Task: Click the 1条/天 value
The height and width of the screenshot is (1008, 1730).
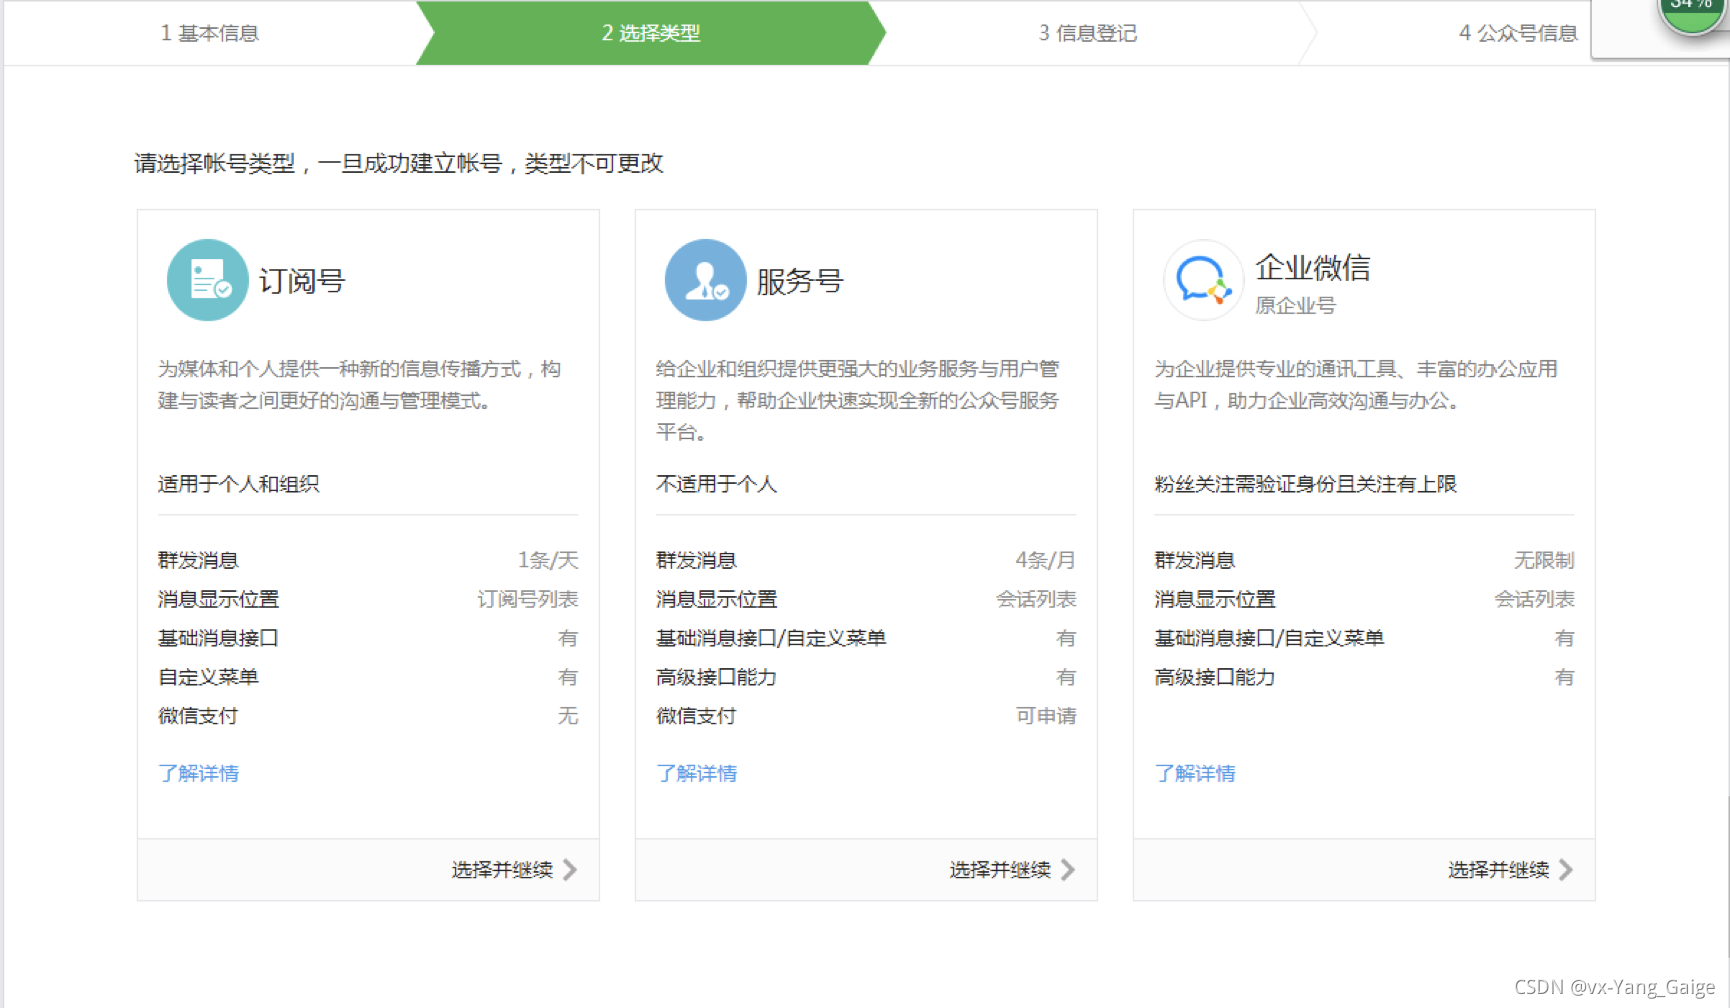Action: (548, 560)
